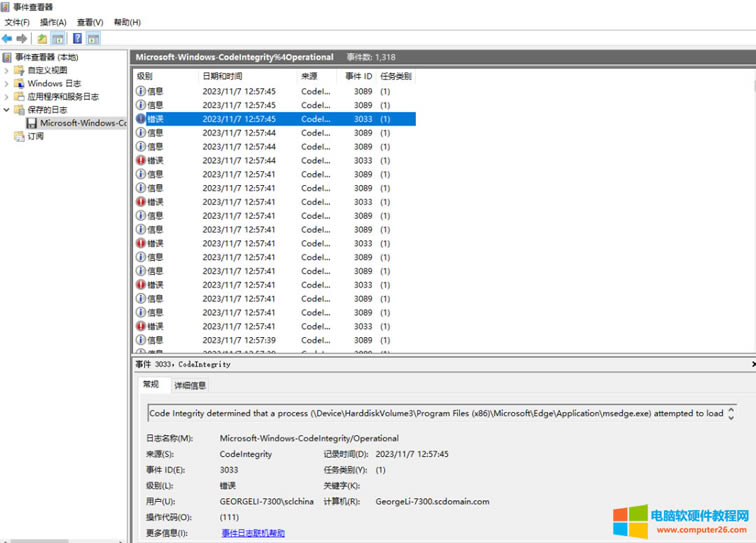
Task: Open the 查看(V) menu
Action: click(x=90, y=22)
